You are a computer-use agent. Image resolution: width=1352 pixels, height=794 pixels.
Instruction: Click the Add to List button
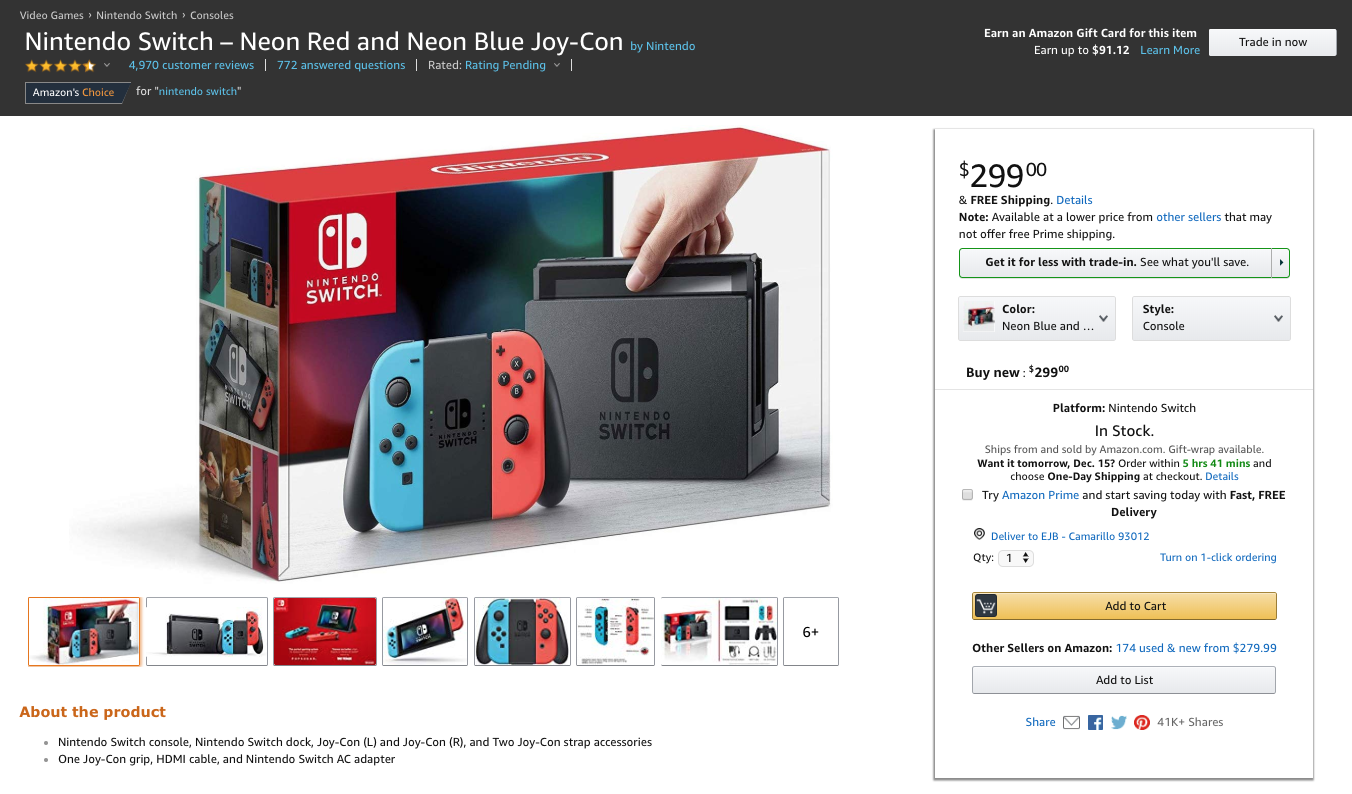[1124, 680]
